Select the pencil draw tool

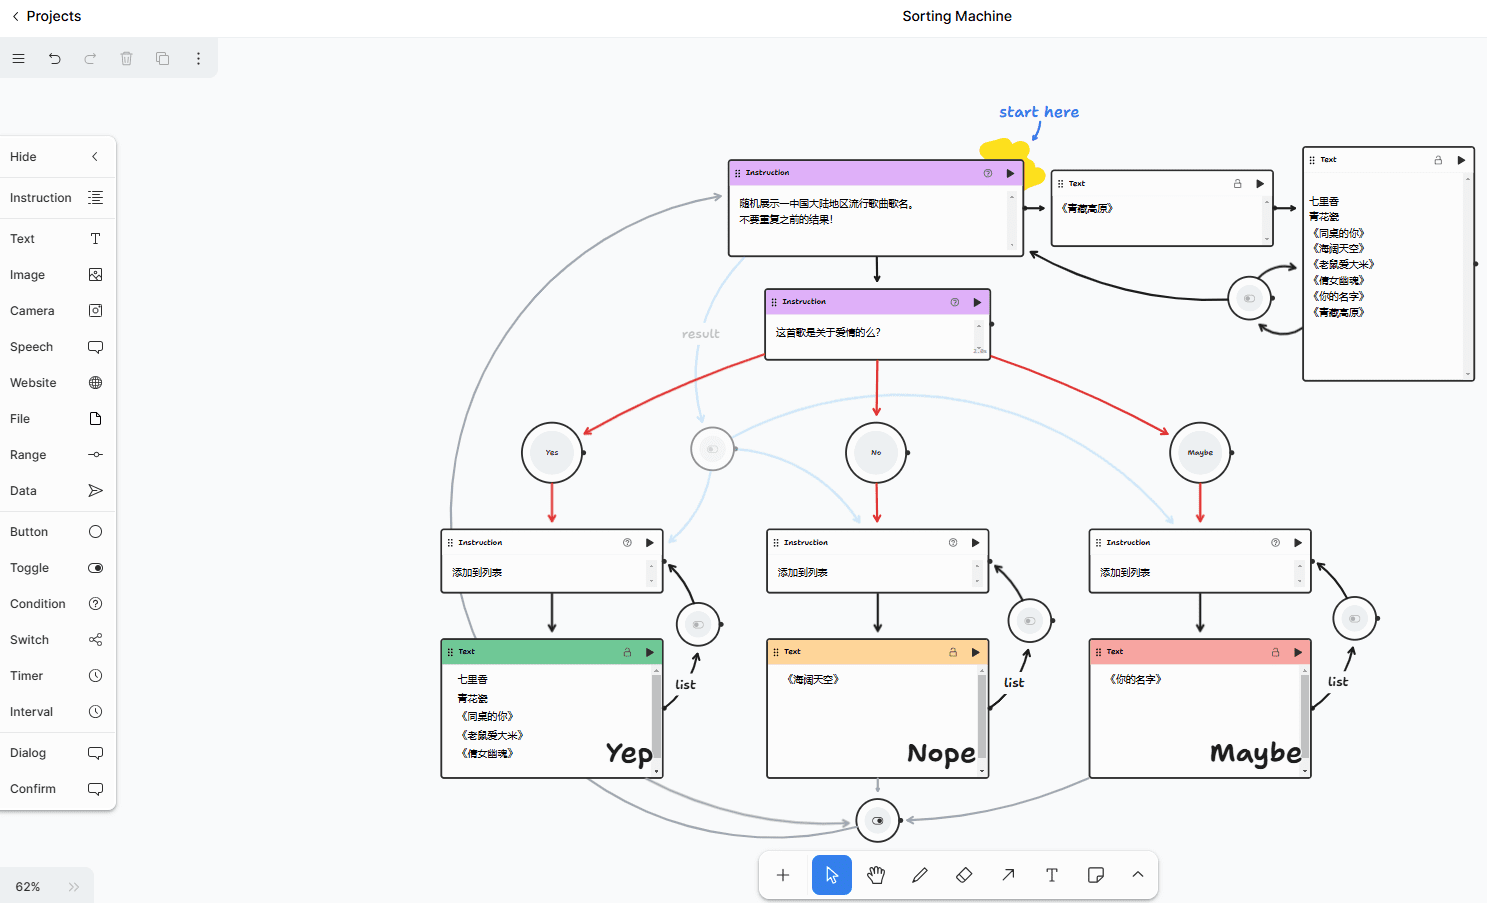(920, 875)
